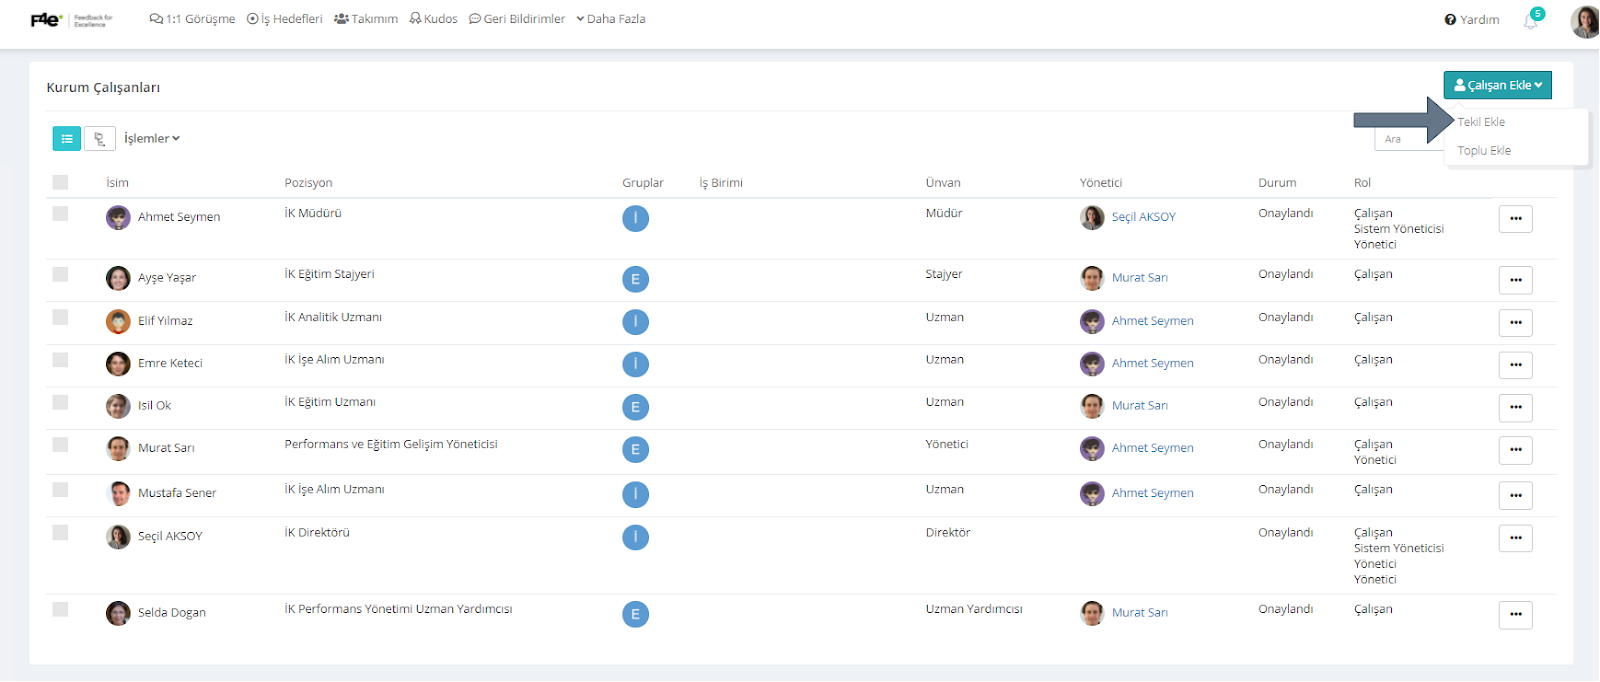The image size is (1600, 682).
Task: Open 1:1 Görüşme menu
Action: point(192,19)
